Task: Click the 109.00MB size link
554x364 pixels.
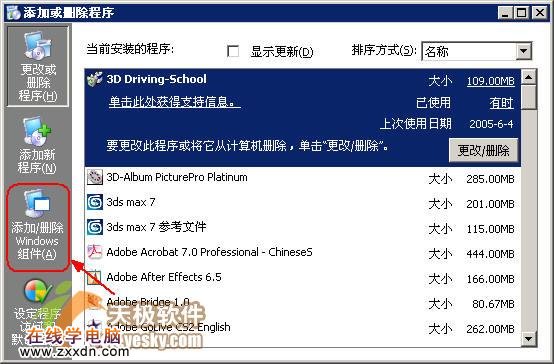Action: 490,81
